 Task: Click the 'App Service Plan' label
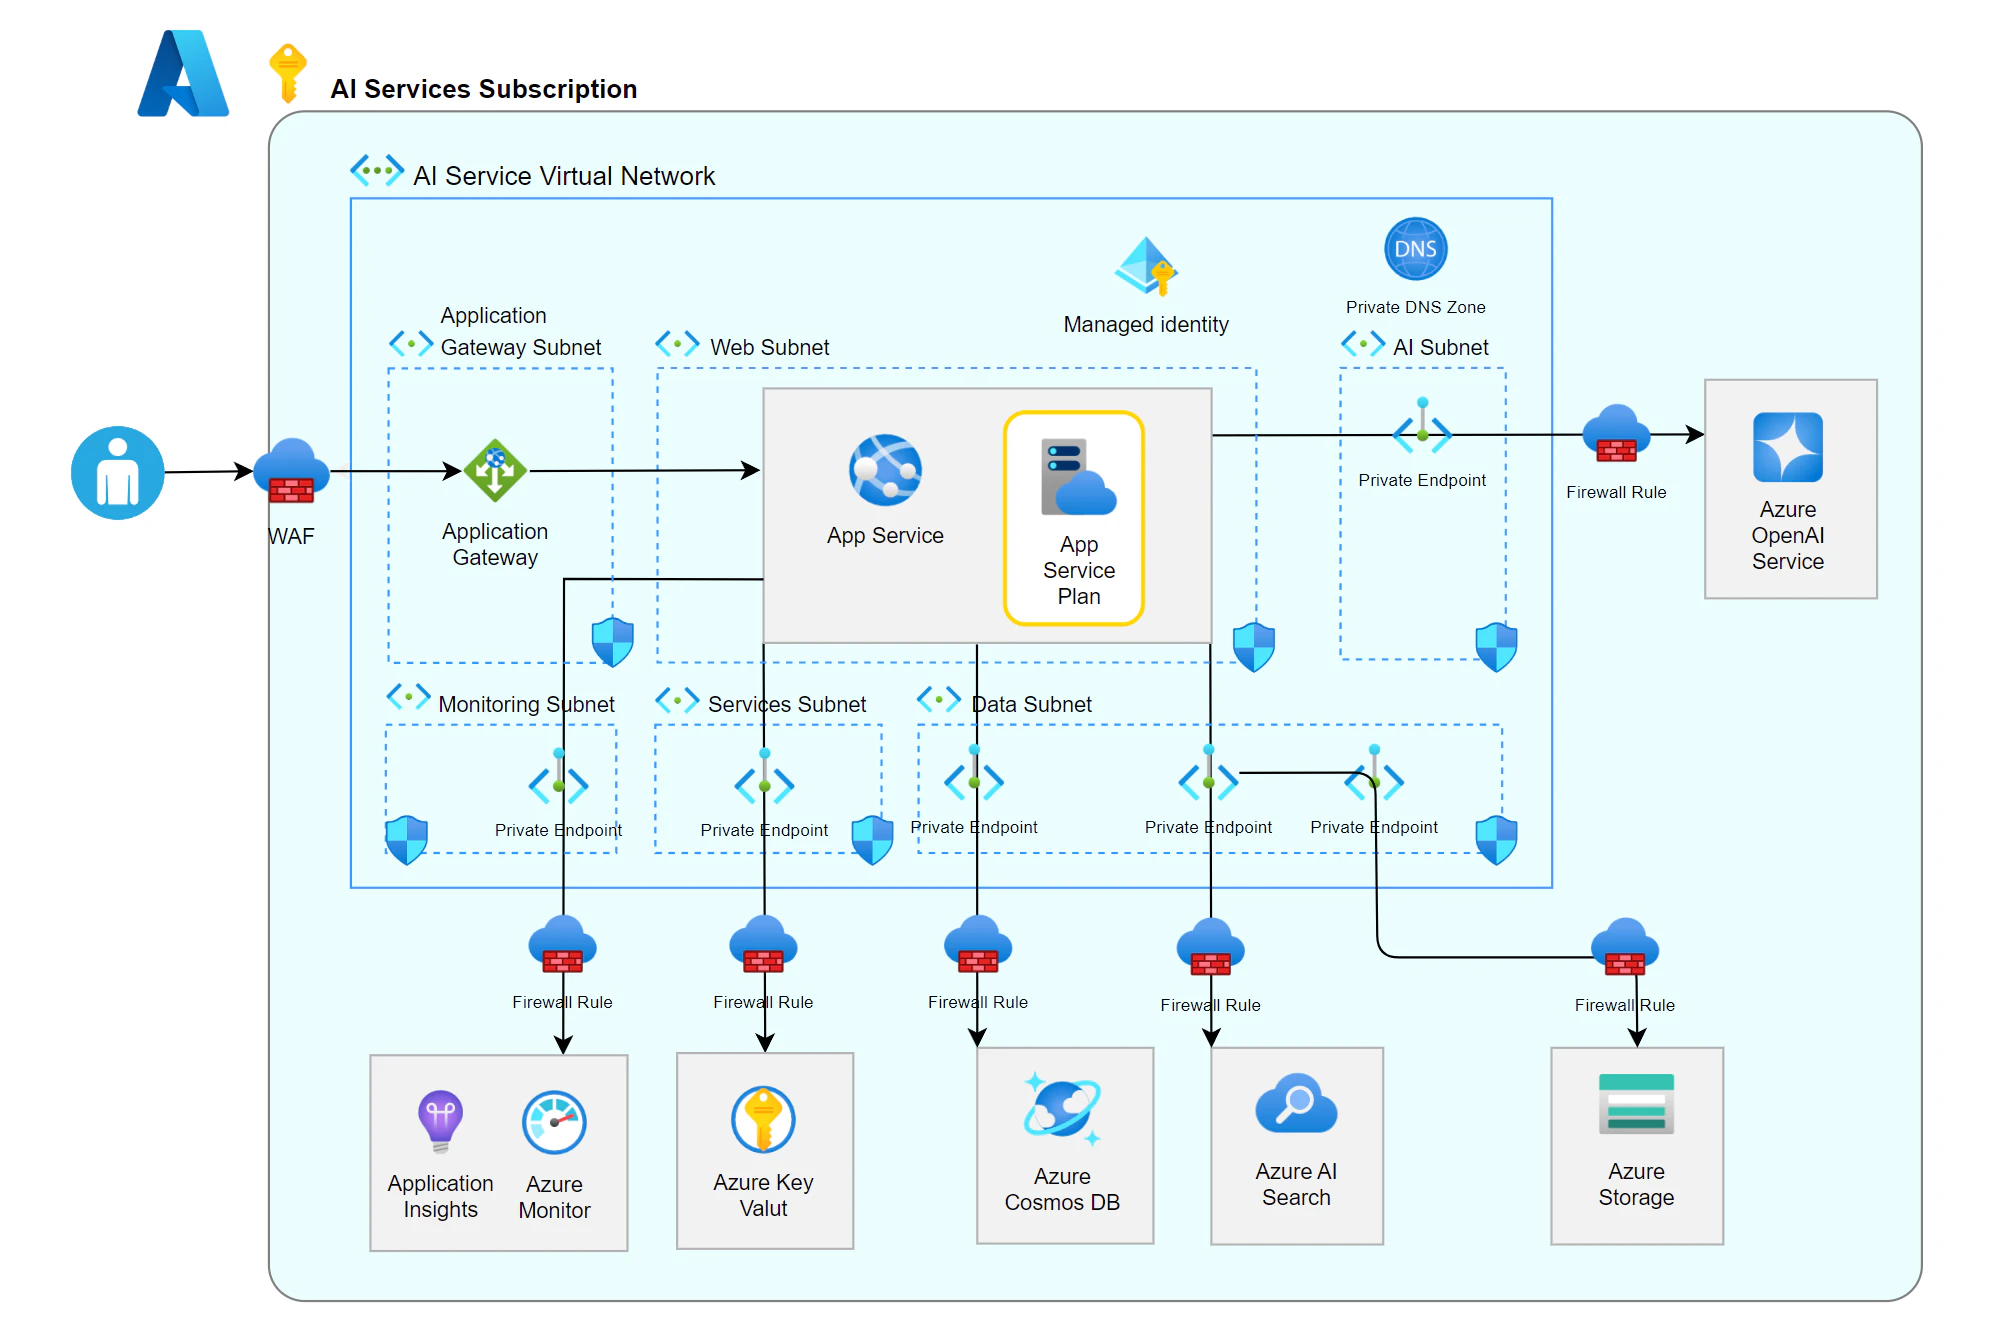(x=1079, y=570)
